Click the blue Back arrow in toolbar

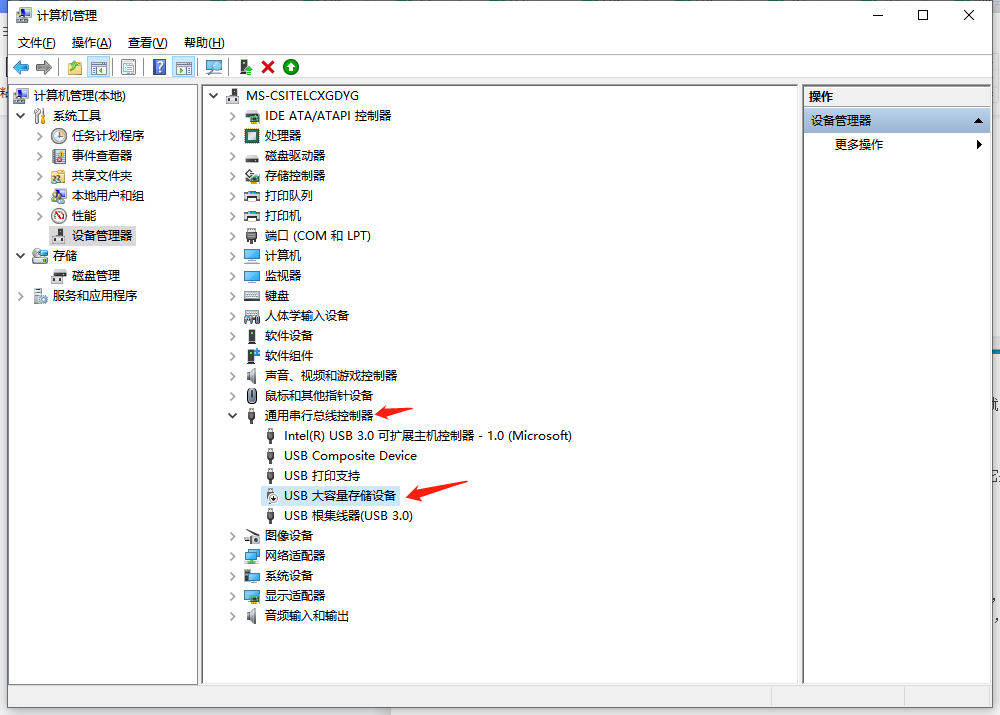(x=21, y=67)
